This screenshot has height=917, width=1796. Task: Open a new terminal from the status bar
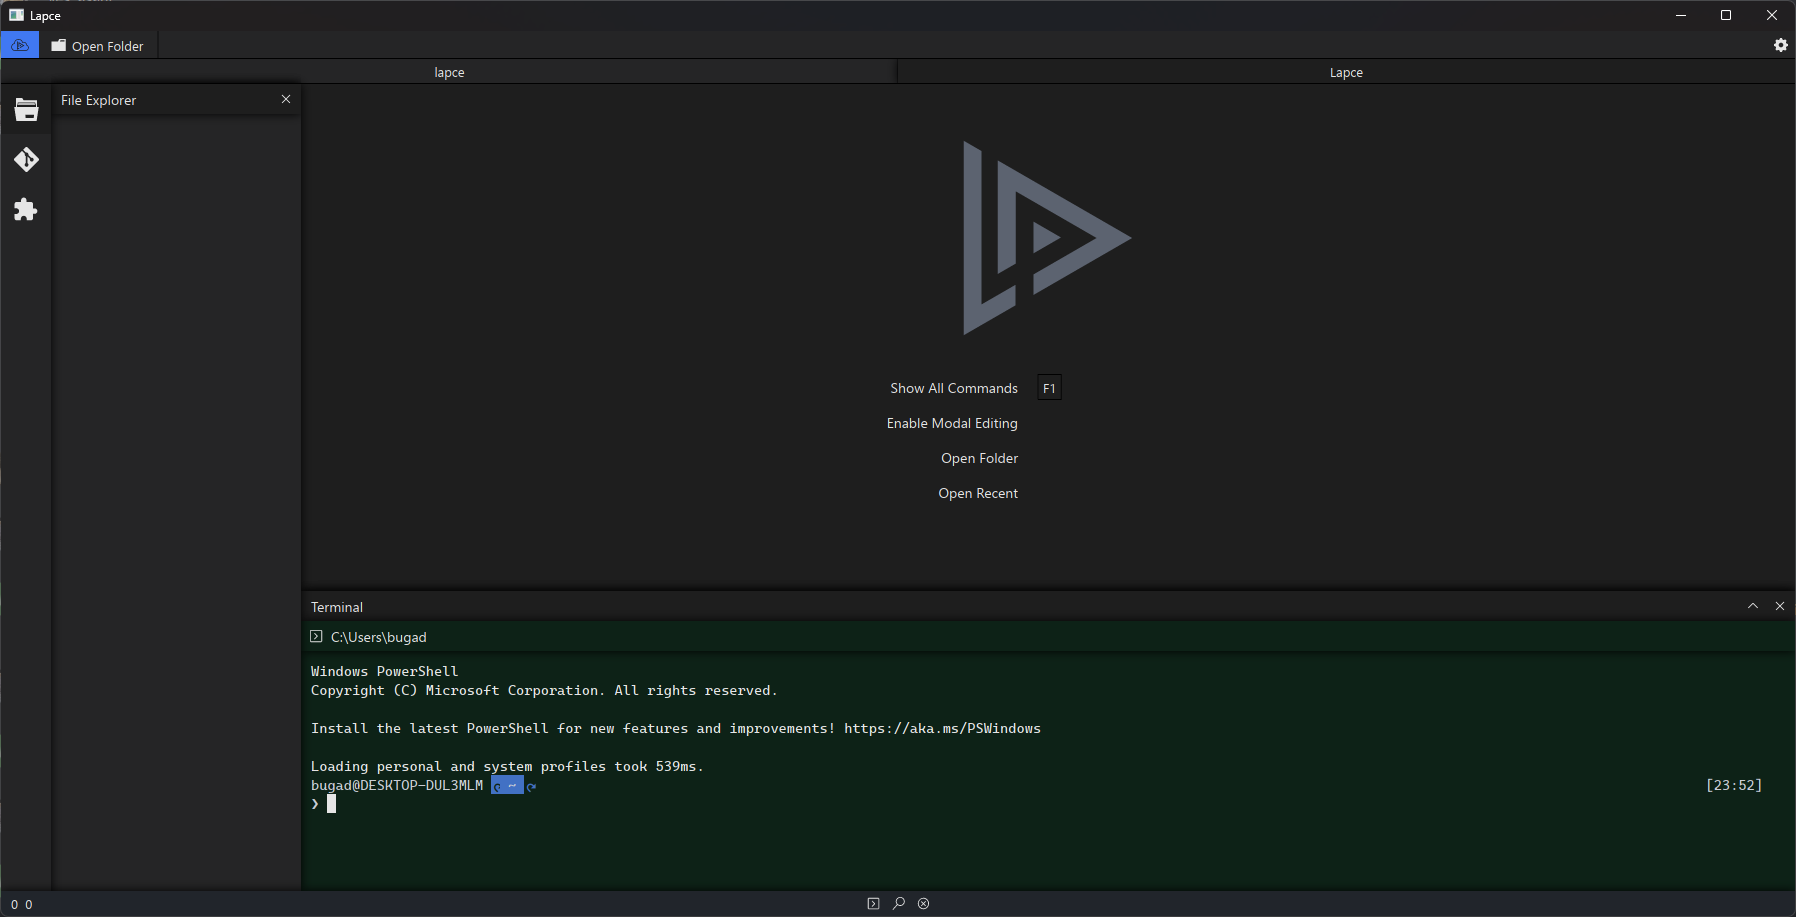pyautogui.click(x=873, y=903)
